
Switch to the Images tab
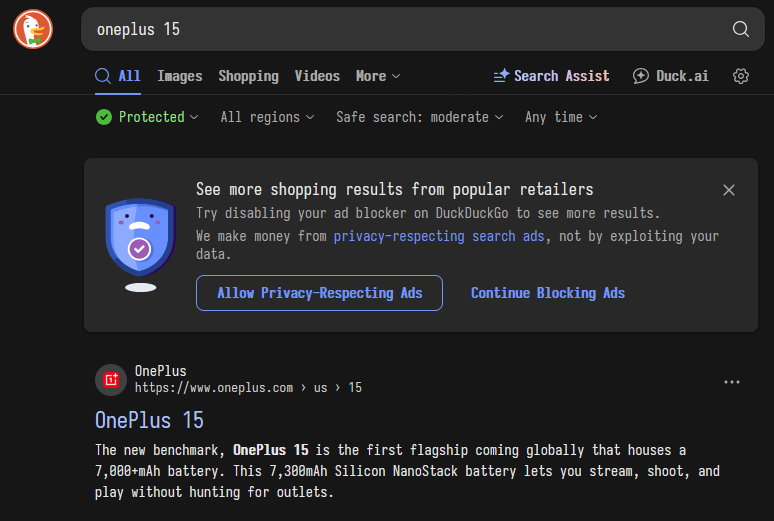click(180, 76)
